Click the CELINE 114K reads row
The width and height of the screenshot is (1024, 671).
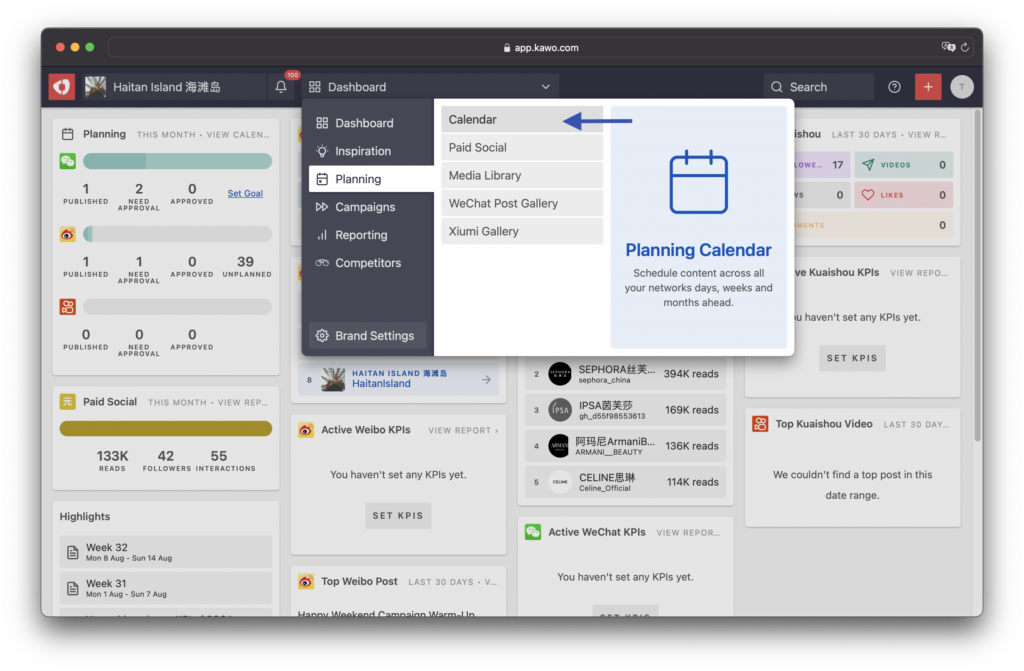click(626, 482)
